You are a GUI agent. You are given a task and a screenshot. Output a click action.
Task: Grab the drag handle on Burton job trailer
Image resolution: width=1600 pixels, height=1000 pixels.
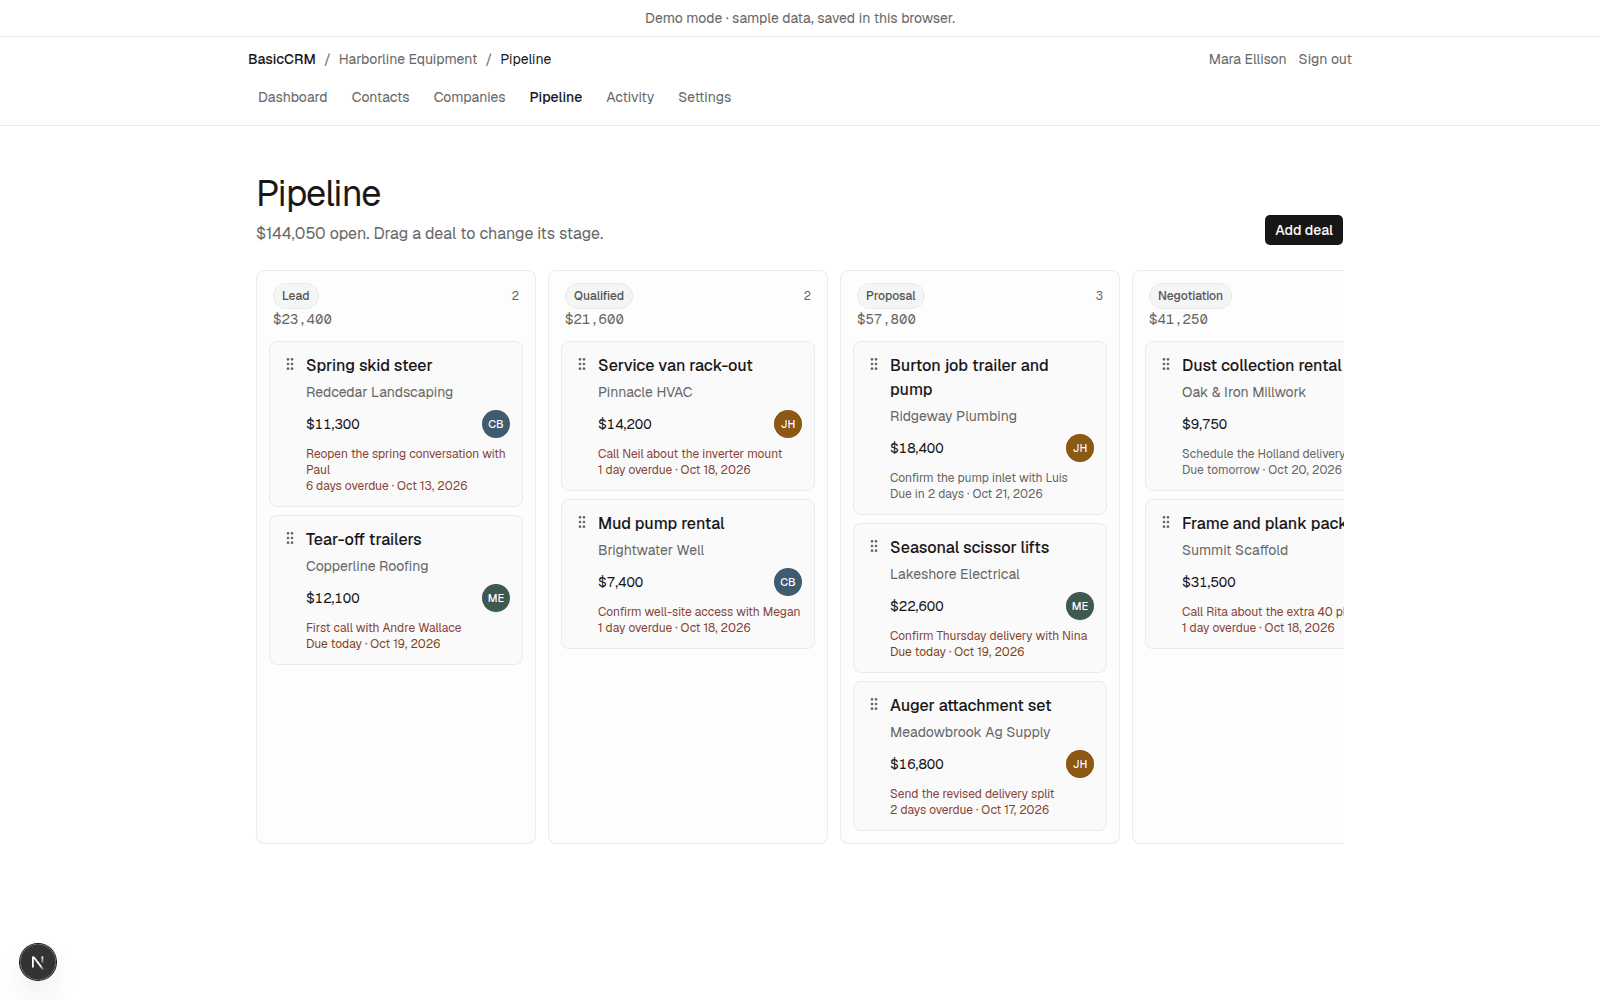point(874,365)
